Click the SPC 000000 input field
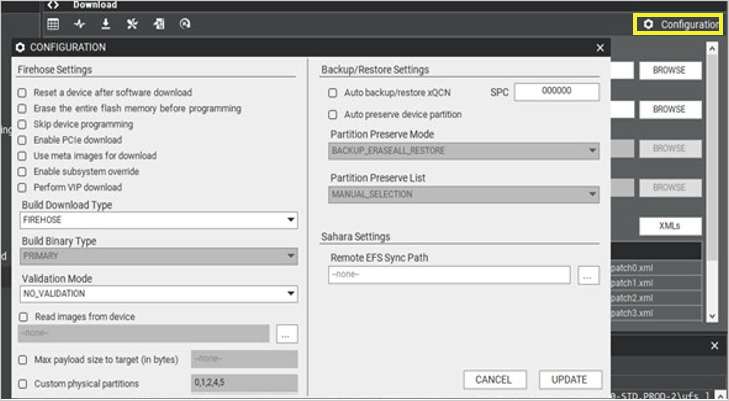Screen dimensions: 729x401 (x=557, y=92)
